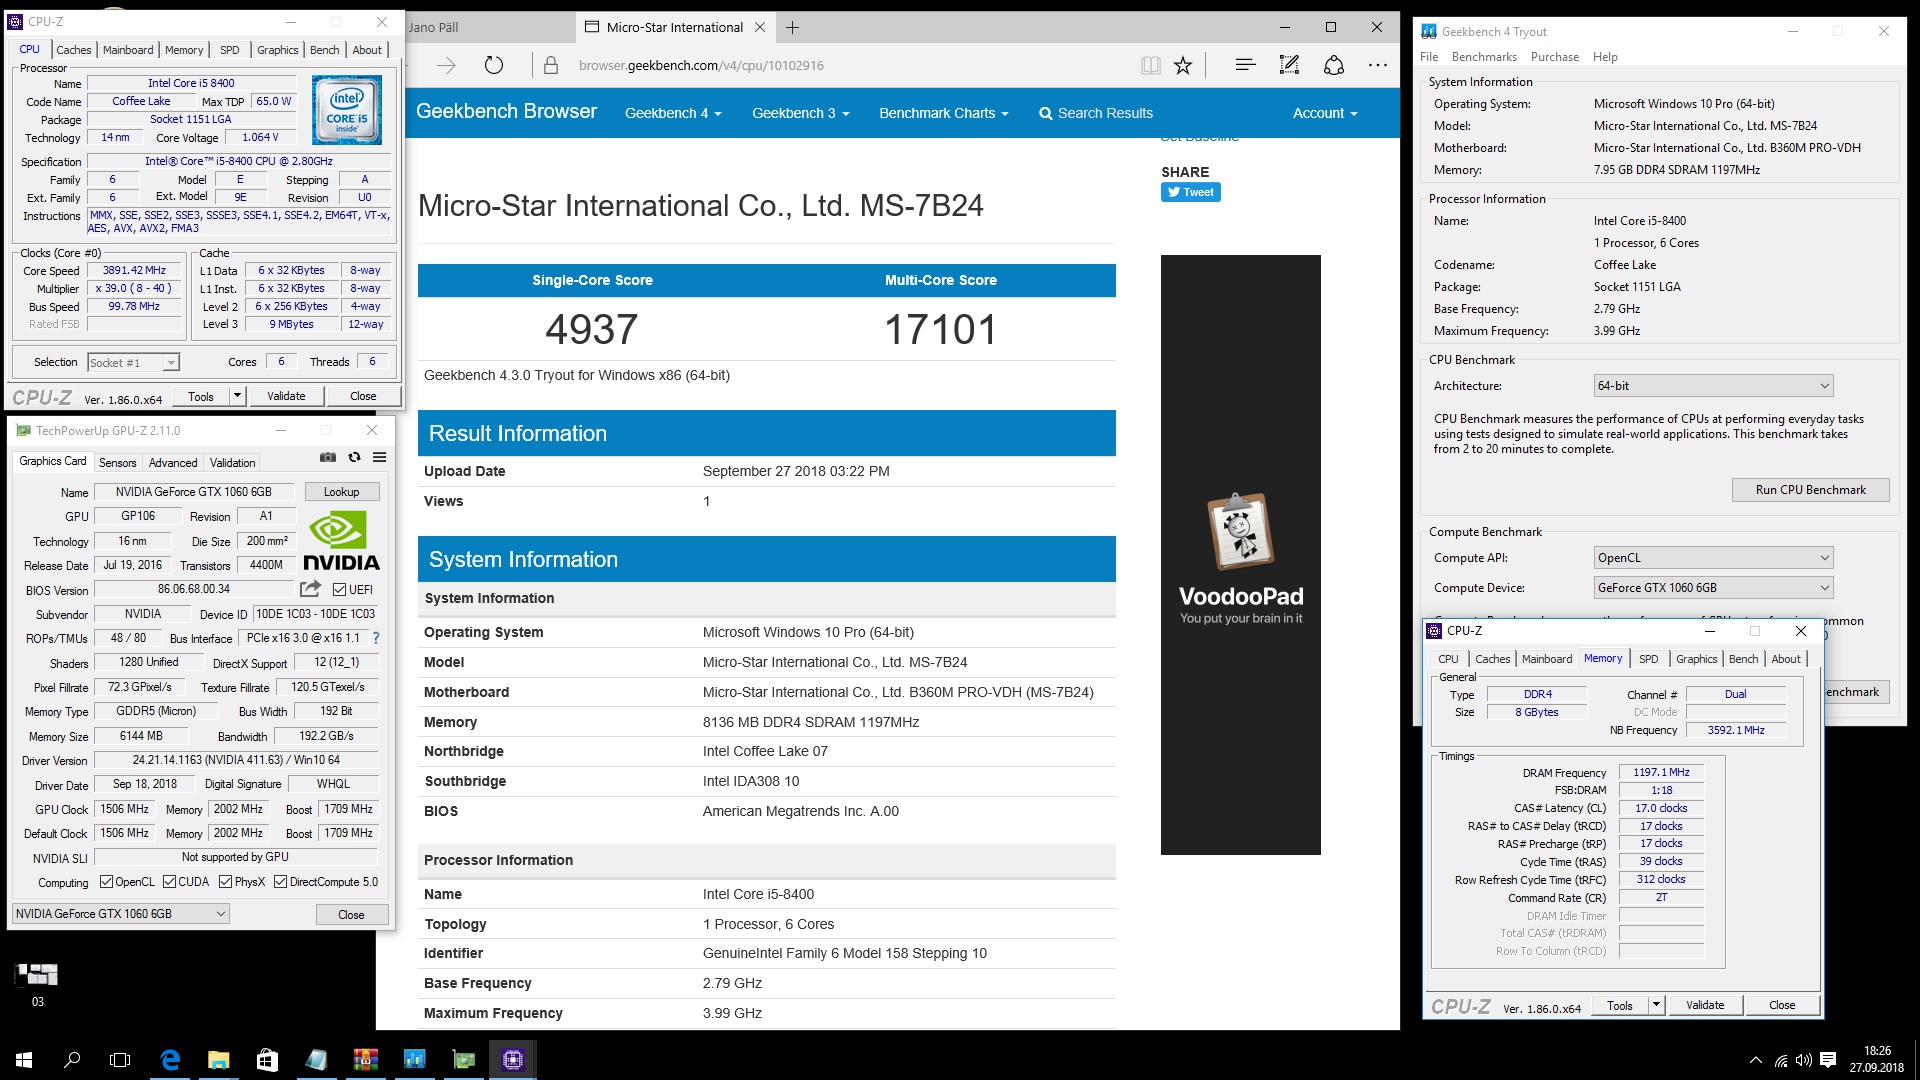1920x1080 pixels.
Task: Open the Sensors tab in GPU-Z
Action: [x=118, y=463]
